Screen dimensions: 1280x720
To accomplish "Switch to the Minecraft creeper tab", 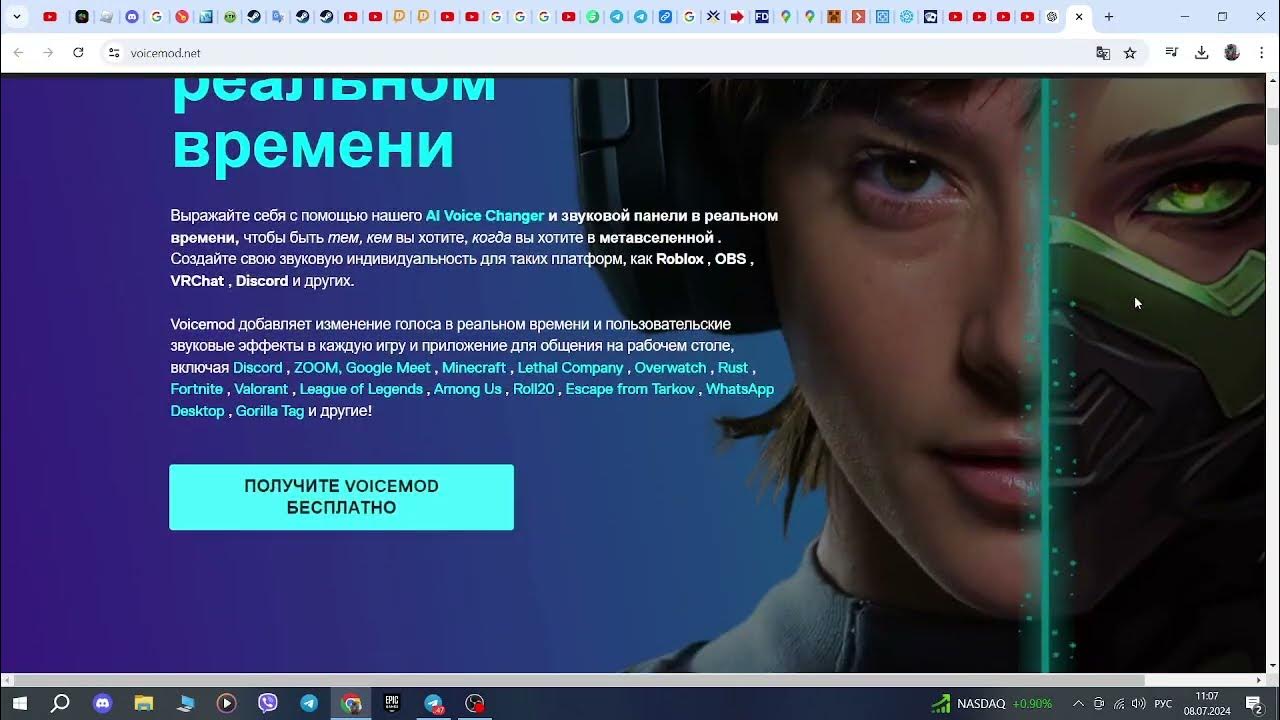I will tap(834, 17).
